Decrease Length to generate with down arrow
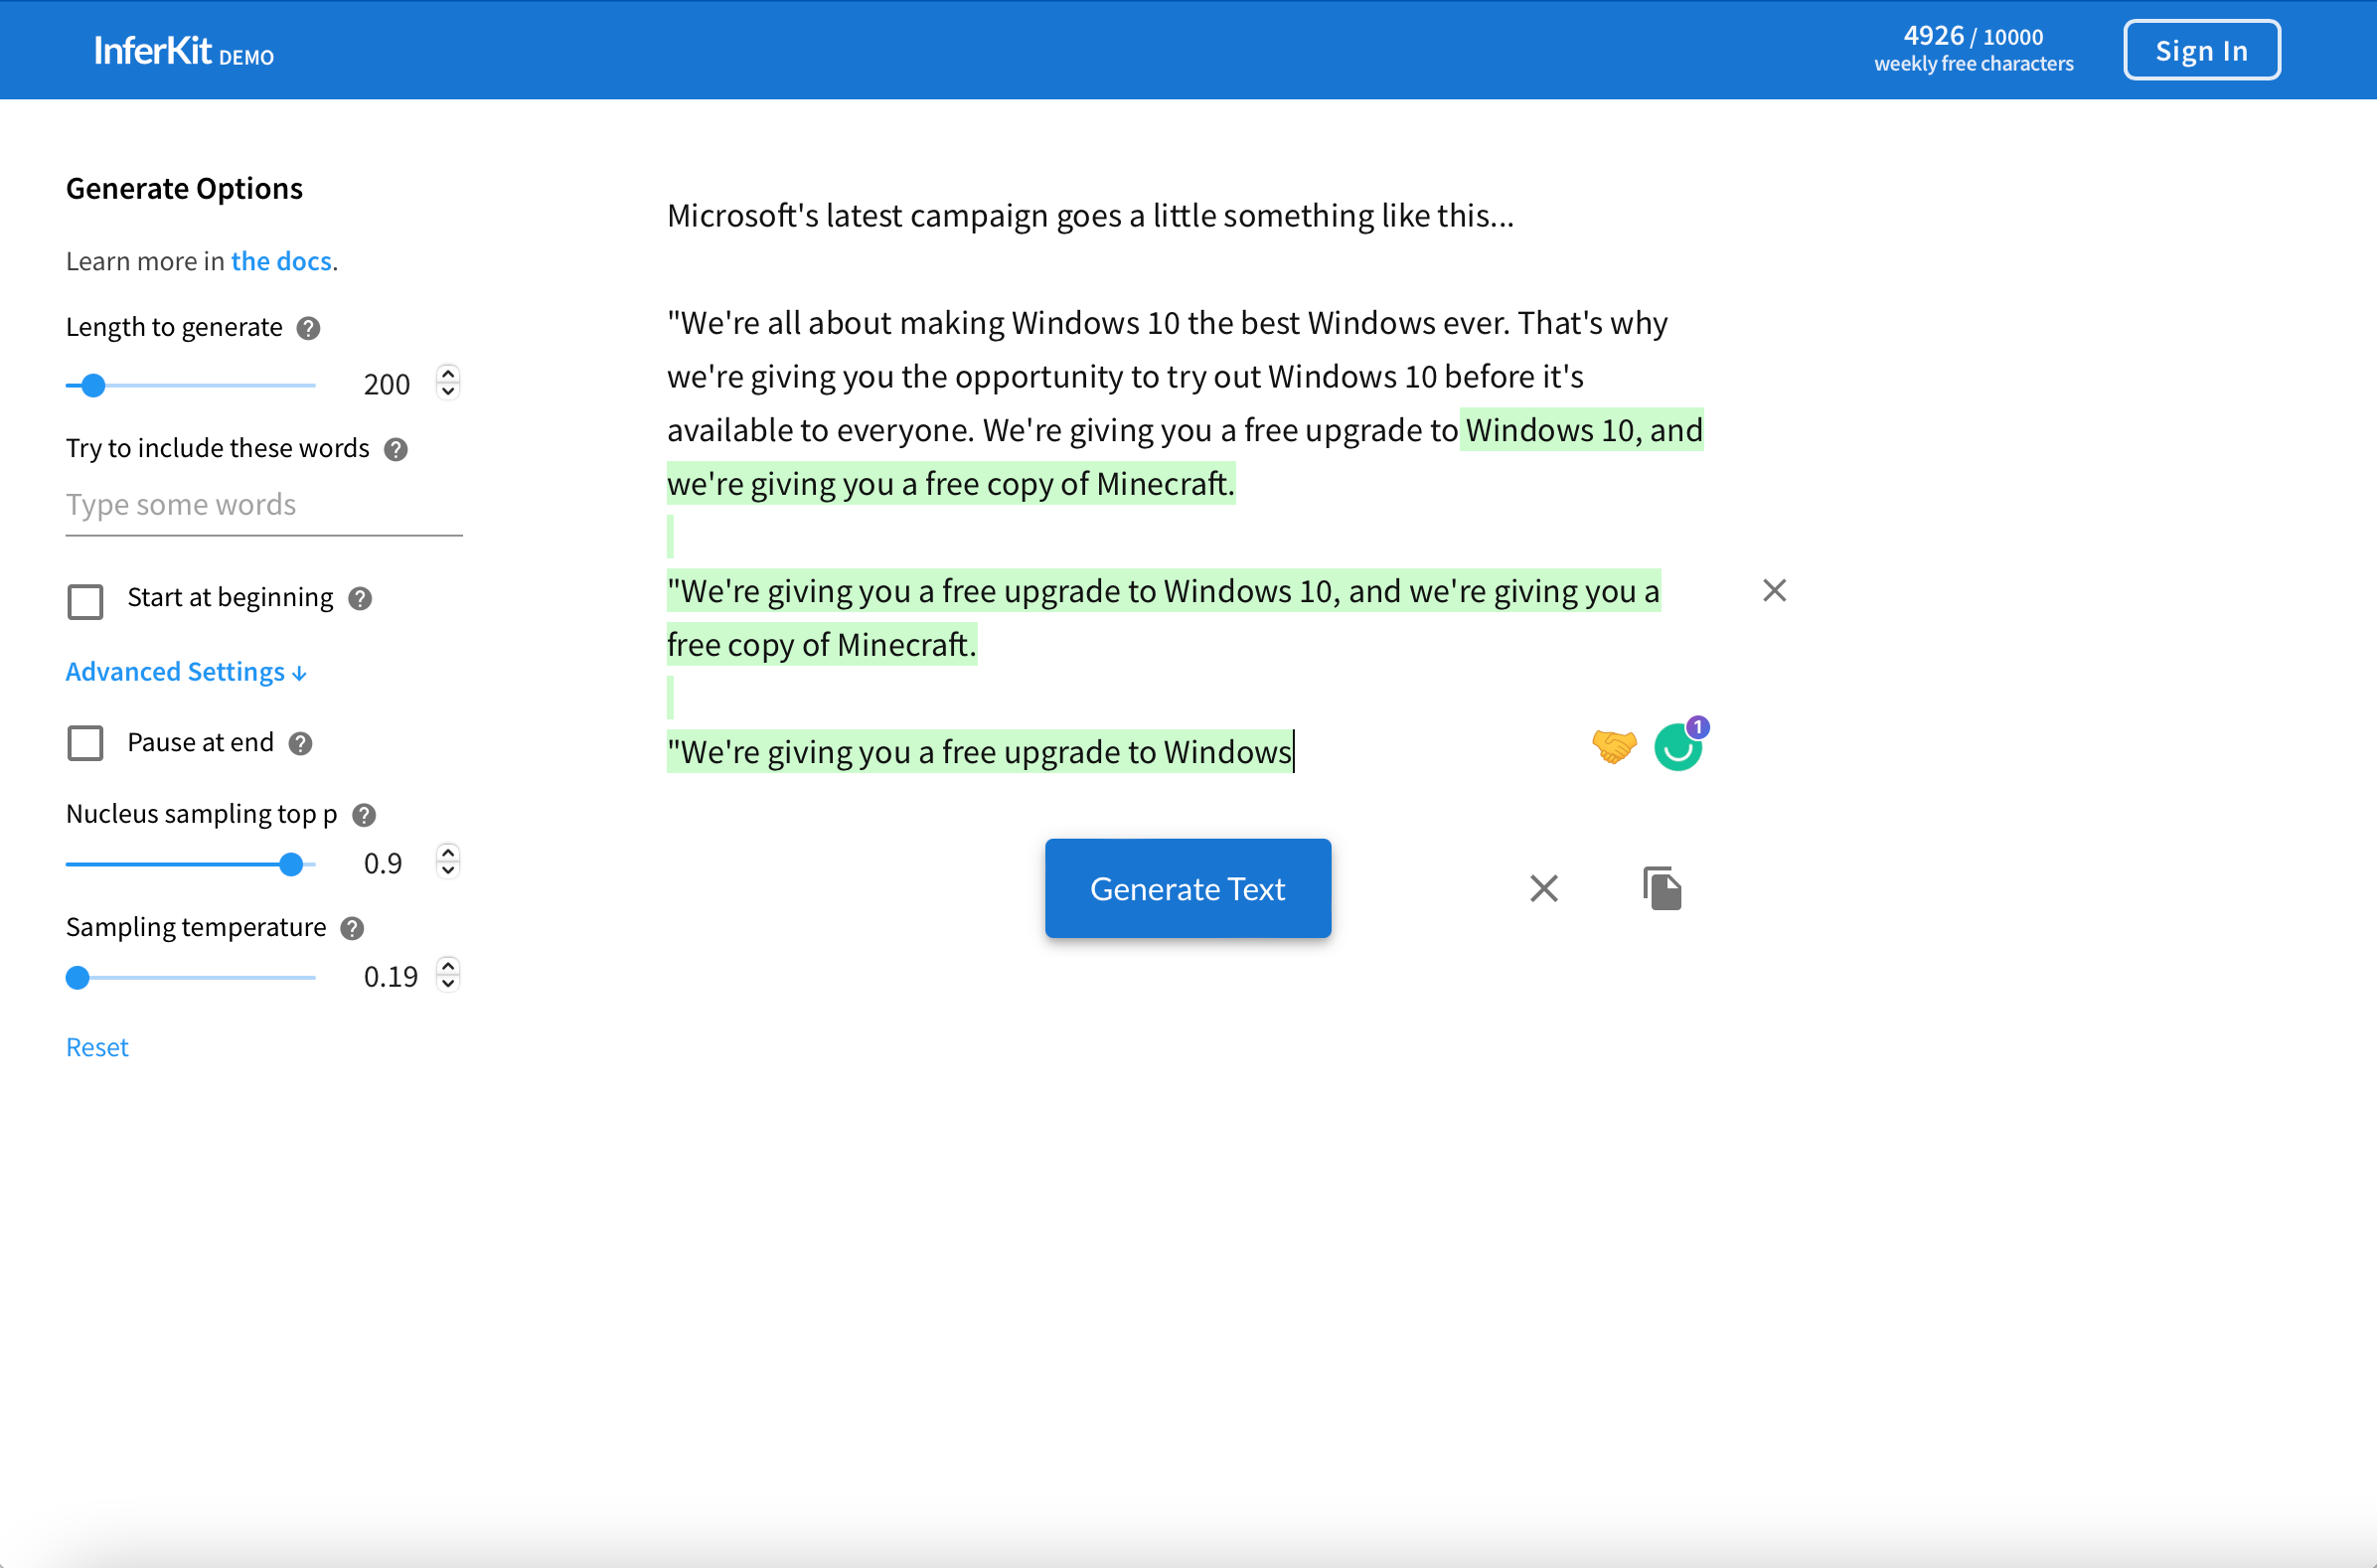Screen dimensions: 2377x1568 [x=448, y=392]
